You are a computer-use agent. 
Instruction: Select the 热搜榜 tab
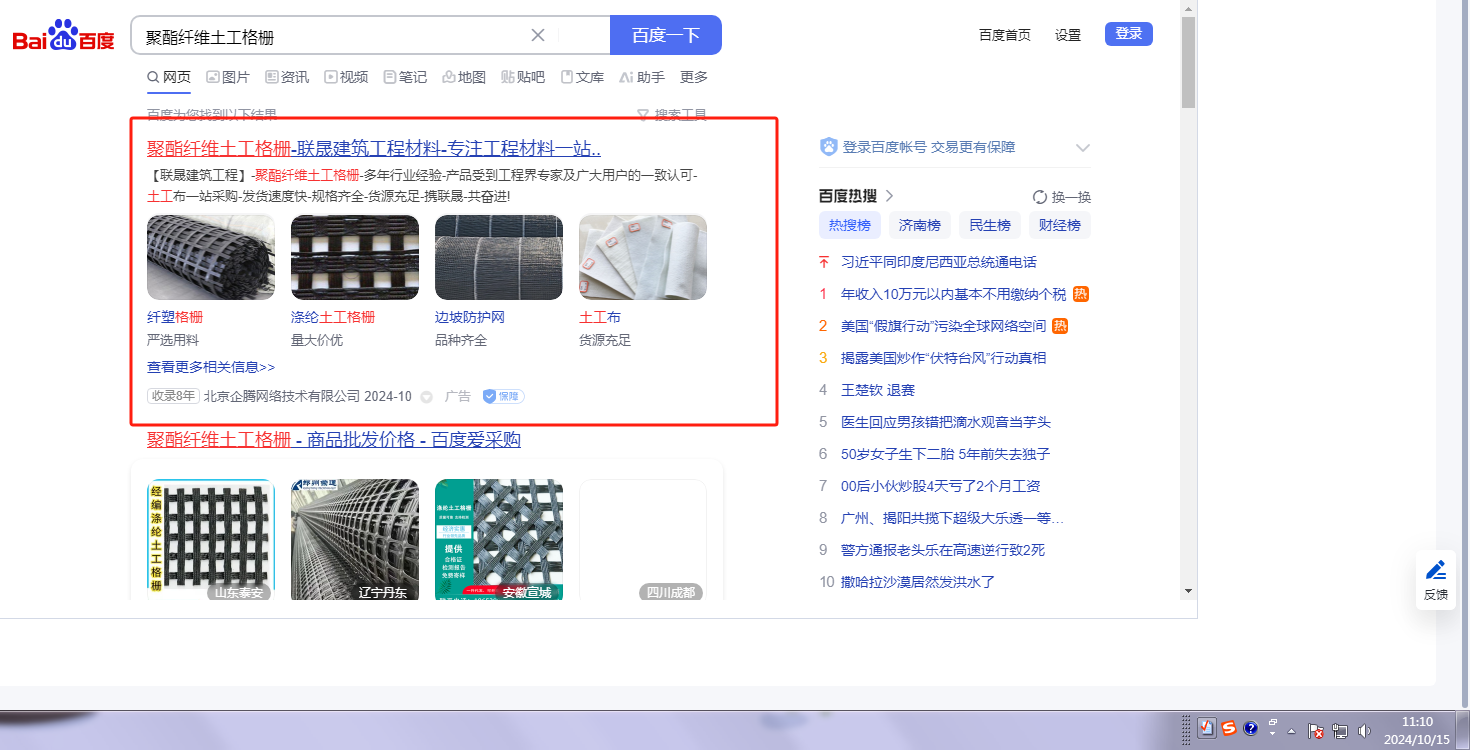pyautogui.click(x=850, y=225)
